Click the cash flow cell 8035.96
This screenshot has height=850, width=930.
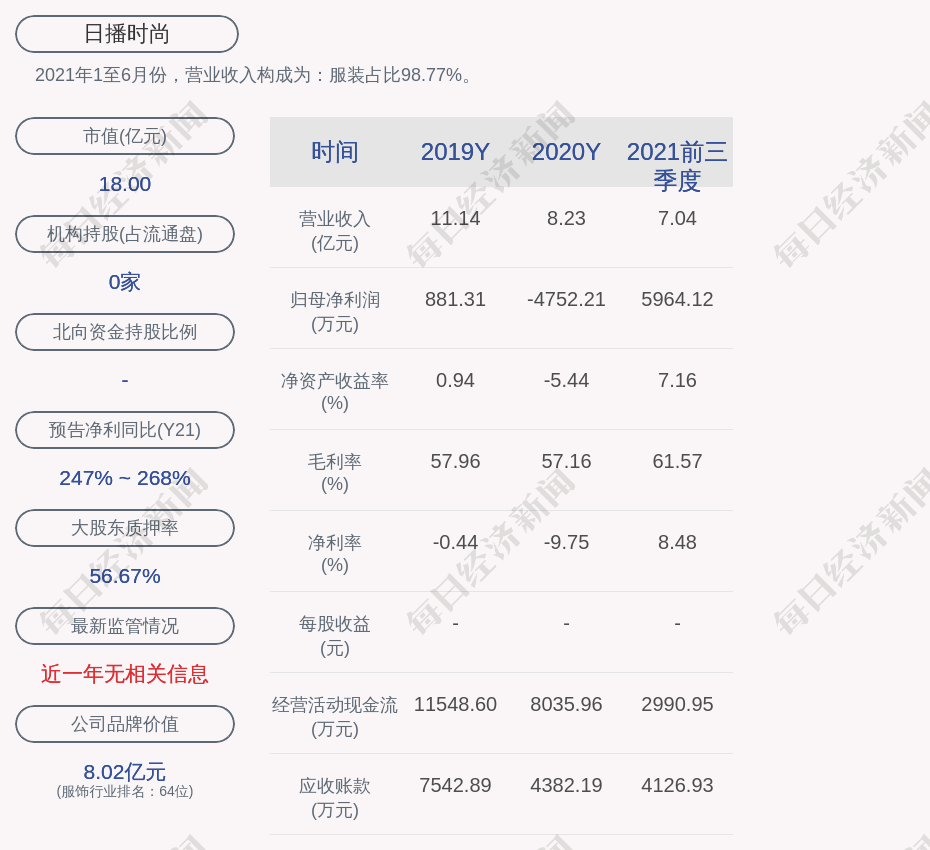tap(566, 704)
